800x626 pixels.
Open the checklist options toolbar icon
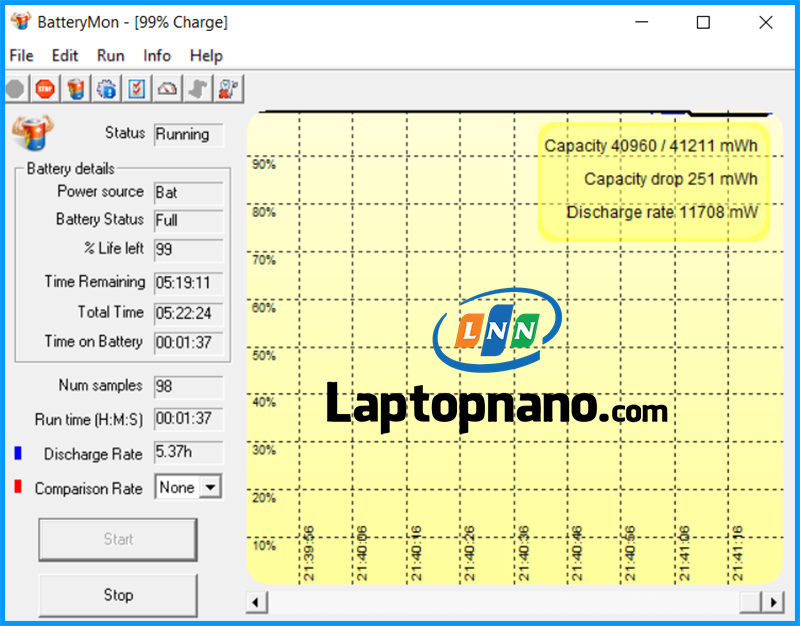click(137, 88)
